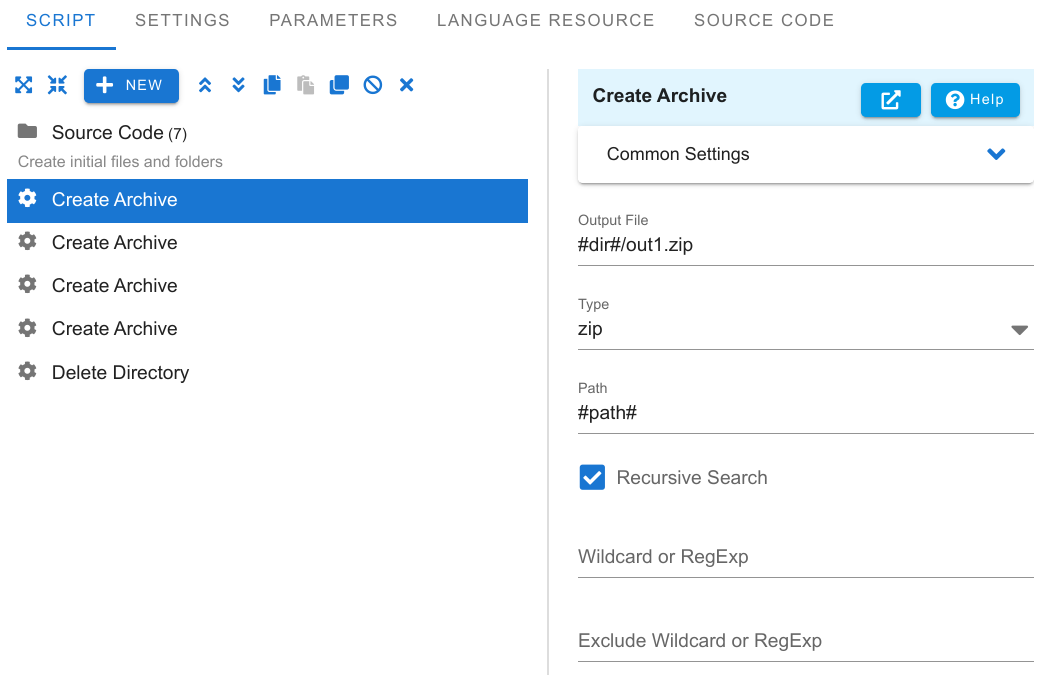The image size is (1038, 675).
Task: Delete selected step with X icon
Action: [x=406, y=85]
